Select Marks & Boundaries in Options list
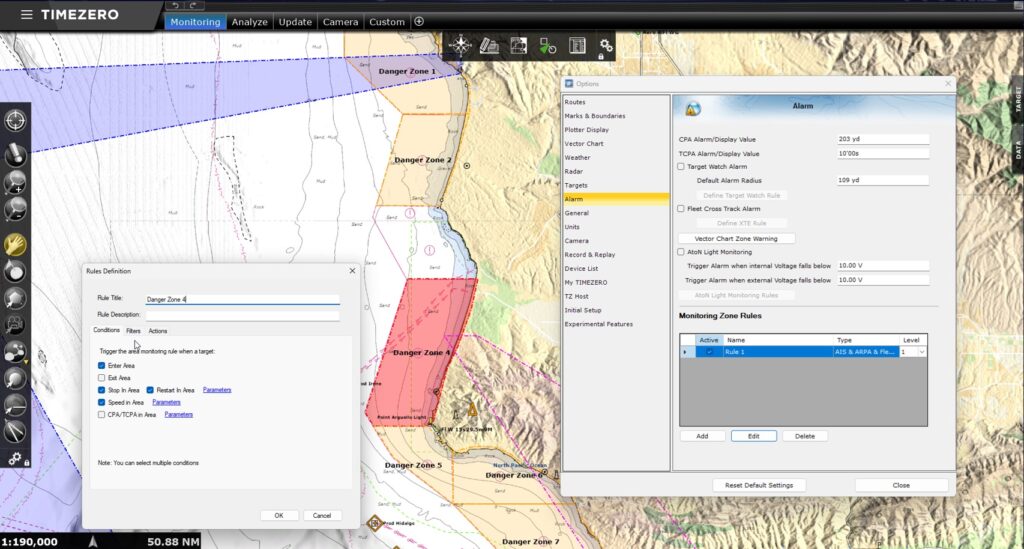Image resolution: width=1024 pixels, height=549 pixels. pyautogui.click(x=595, y=116)
